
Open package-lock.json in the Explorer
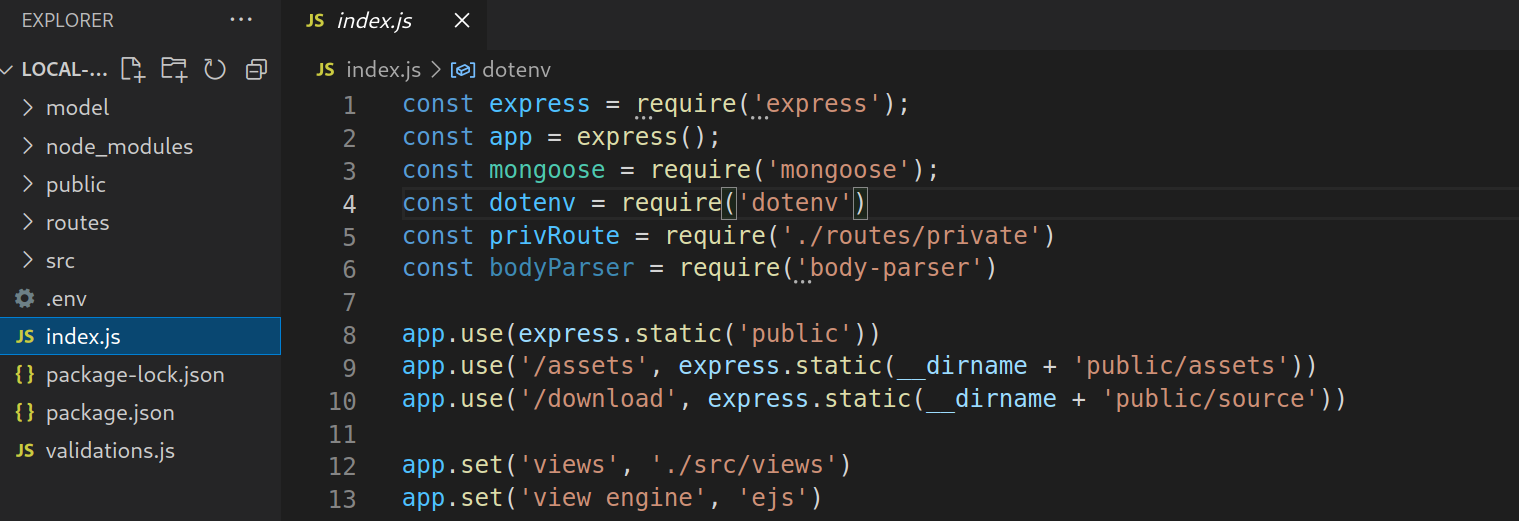(x=134, y=375)
